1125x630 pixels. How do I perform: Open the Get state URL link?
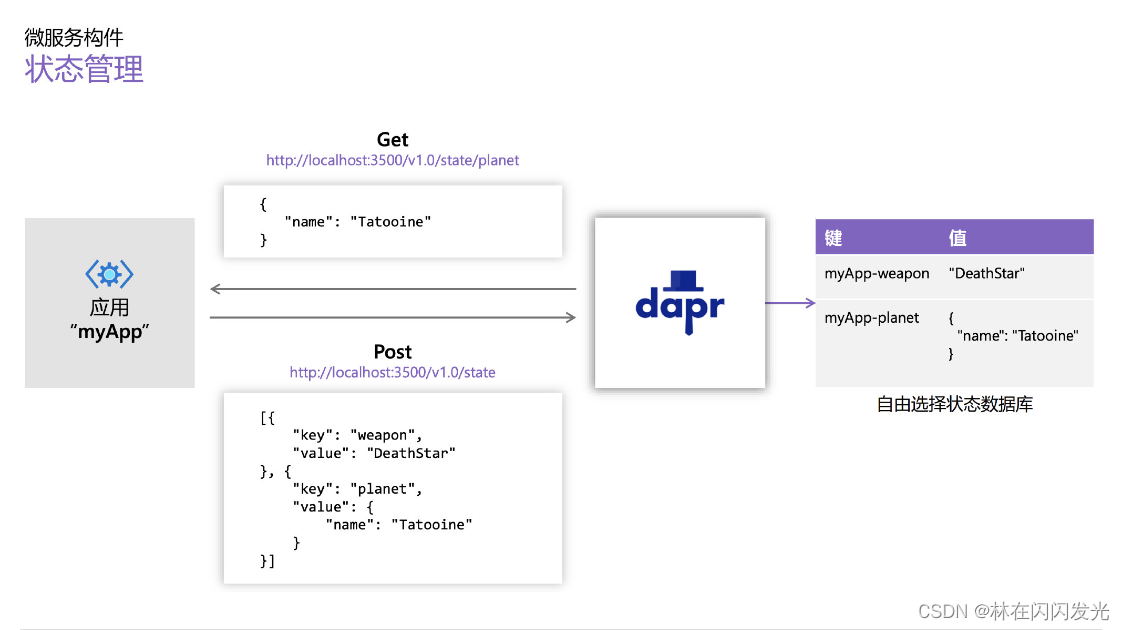click(x=393, y=160)
